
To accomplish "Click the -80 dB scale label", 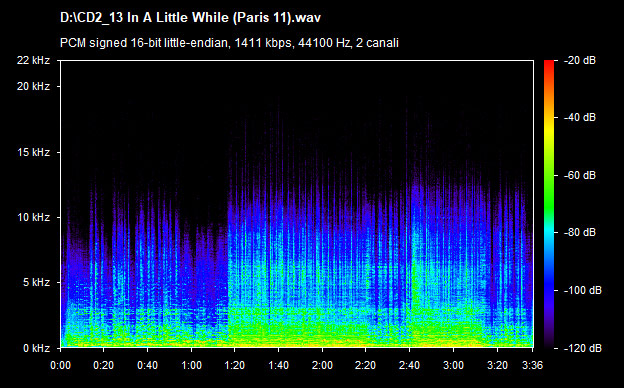I will point(580,232).
